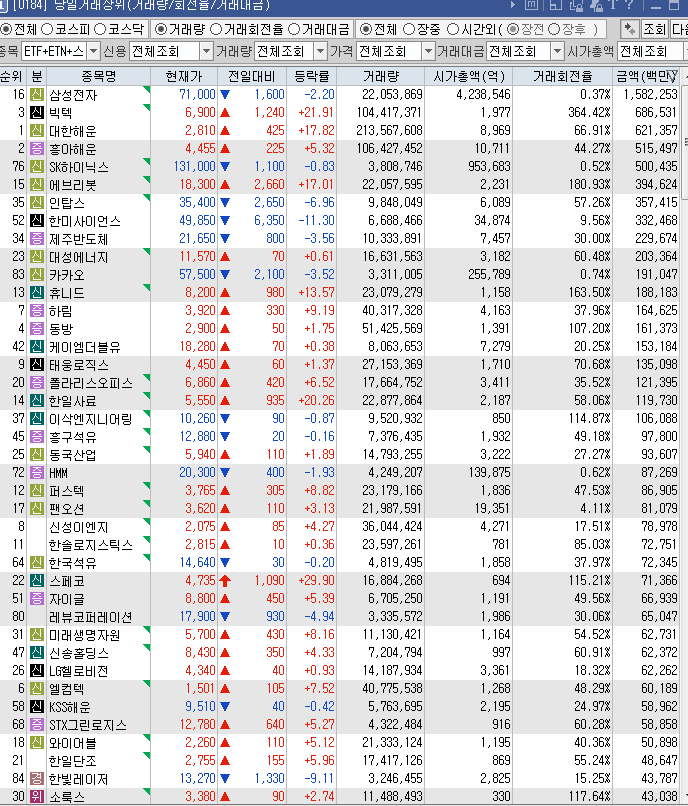The height and width of the screenshot is (806, 688).
Task: Open the 종목 ETF+ETN+스 dropdown
Action: click(x=93, y=51)
